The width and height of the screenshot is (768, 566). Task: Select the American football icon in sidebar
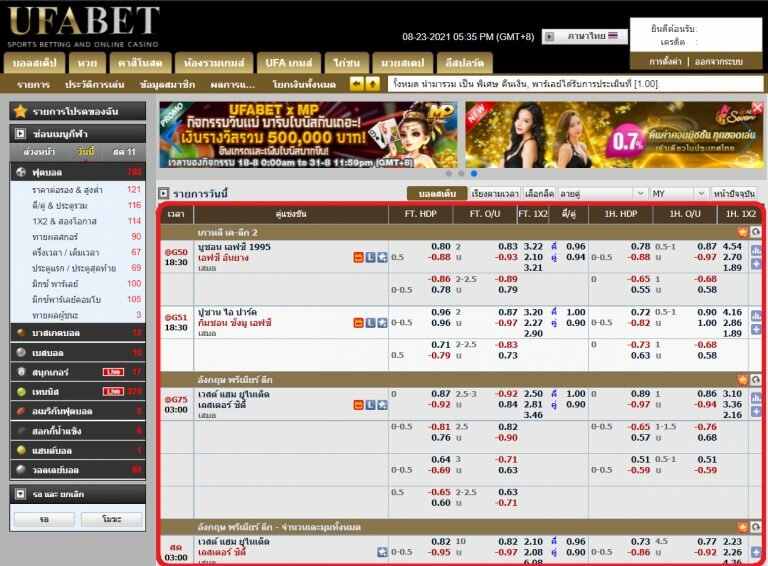click(21, 411)
